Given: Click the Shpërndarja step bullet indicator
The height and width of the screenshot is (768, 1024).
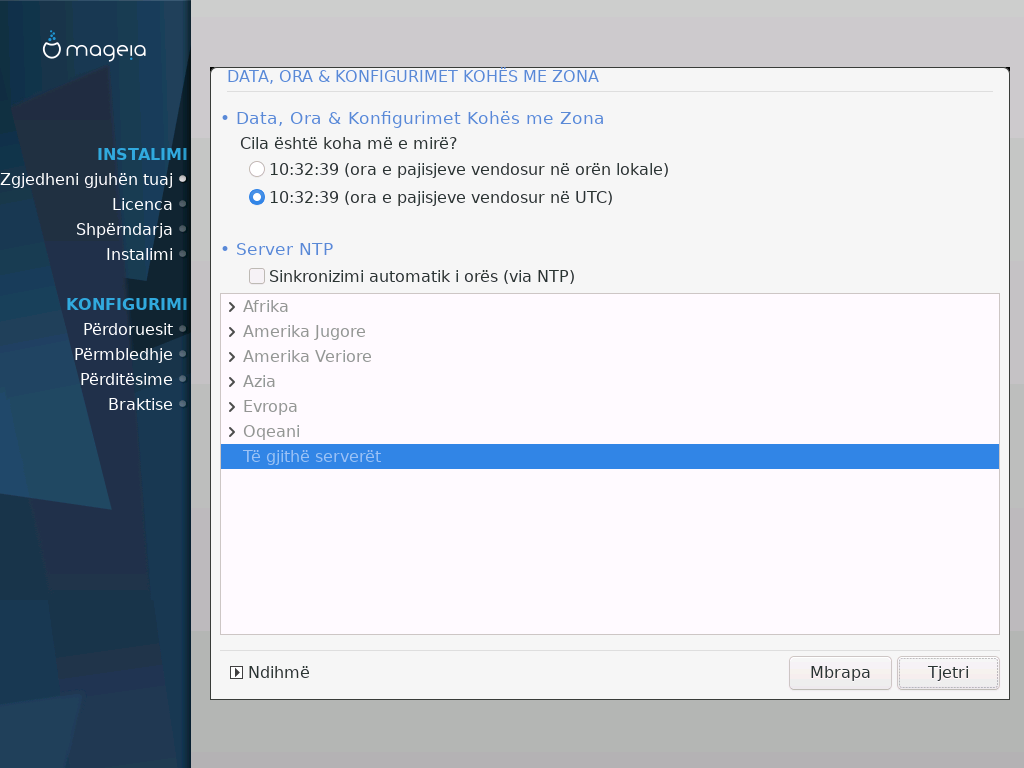Looking at the screenshot, I should 183,229.
